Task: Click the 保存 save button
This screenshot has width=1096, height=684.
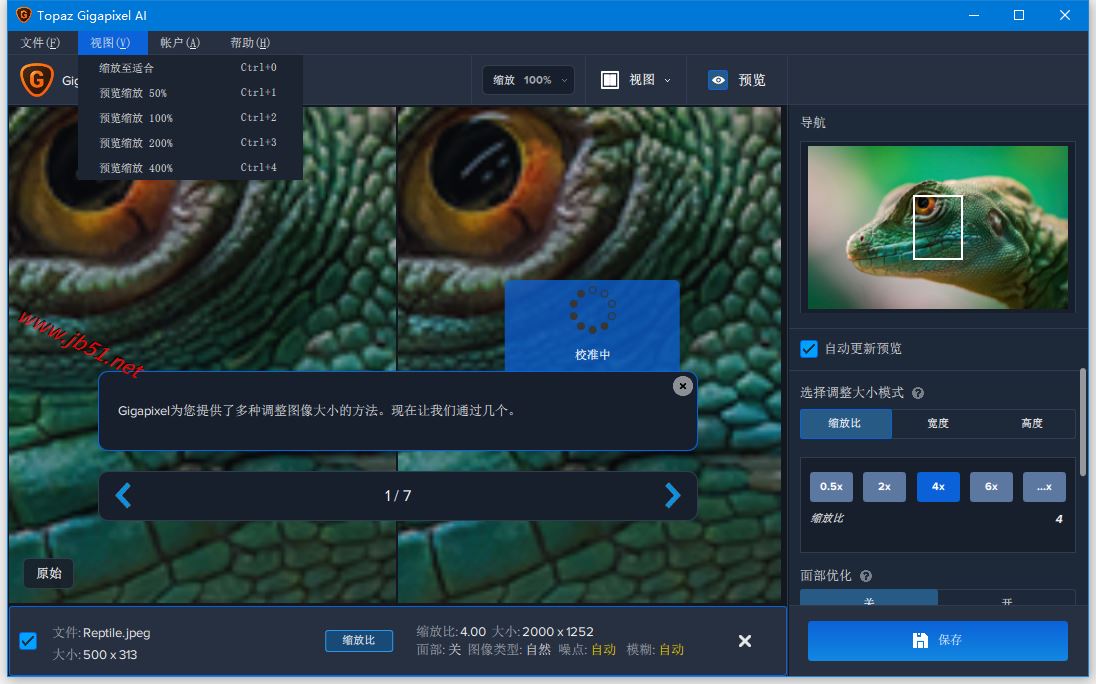Action: (x=937, y=641)
